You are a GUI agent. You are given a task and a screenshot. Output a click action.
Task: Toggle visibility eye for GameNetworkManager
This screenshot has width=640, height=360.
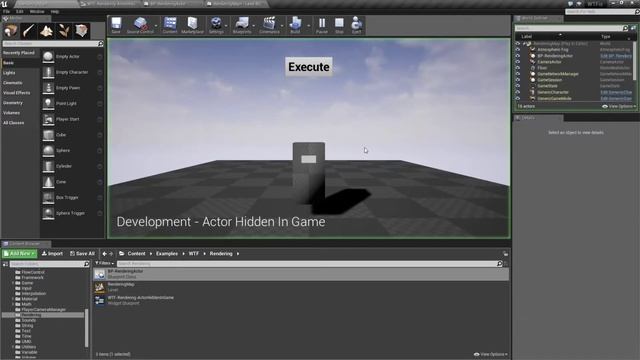pyautogui.click(x=518, y=74)
